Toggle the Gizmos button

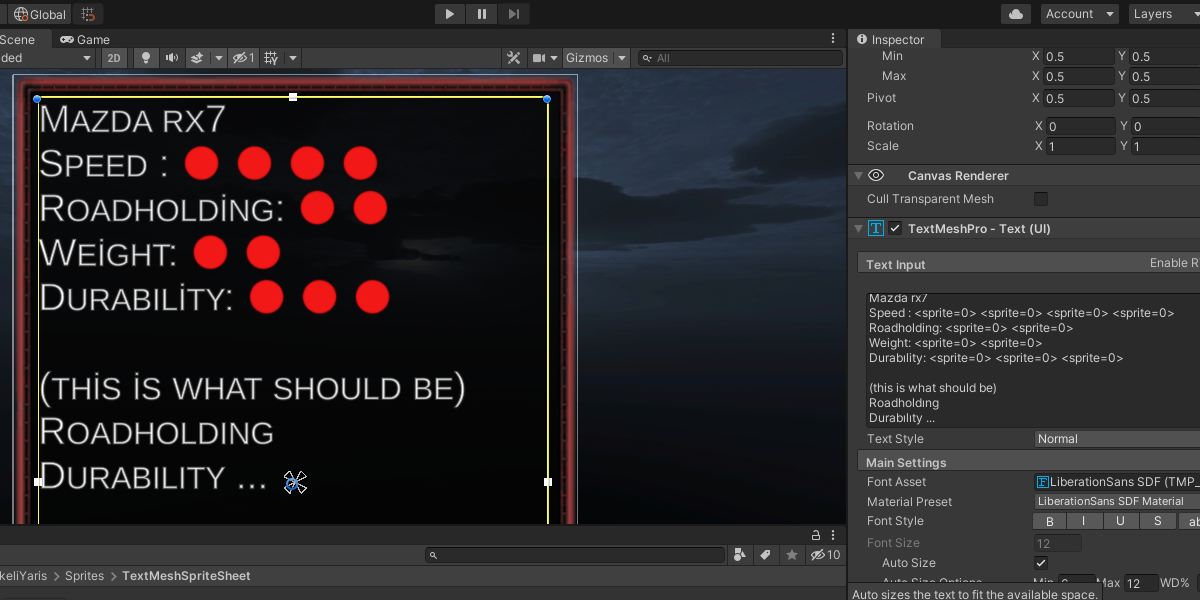coord(587,58)
